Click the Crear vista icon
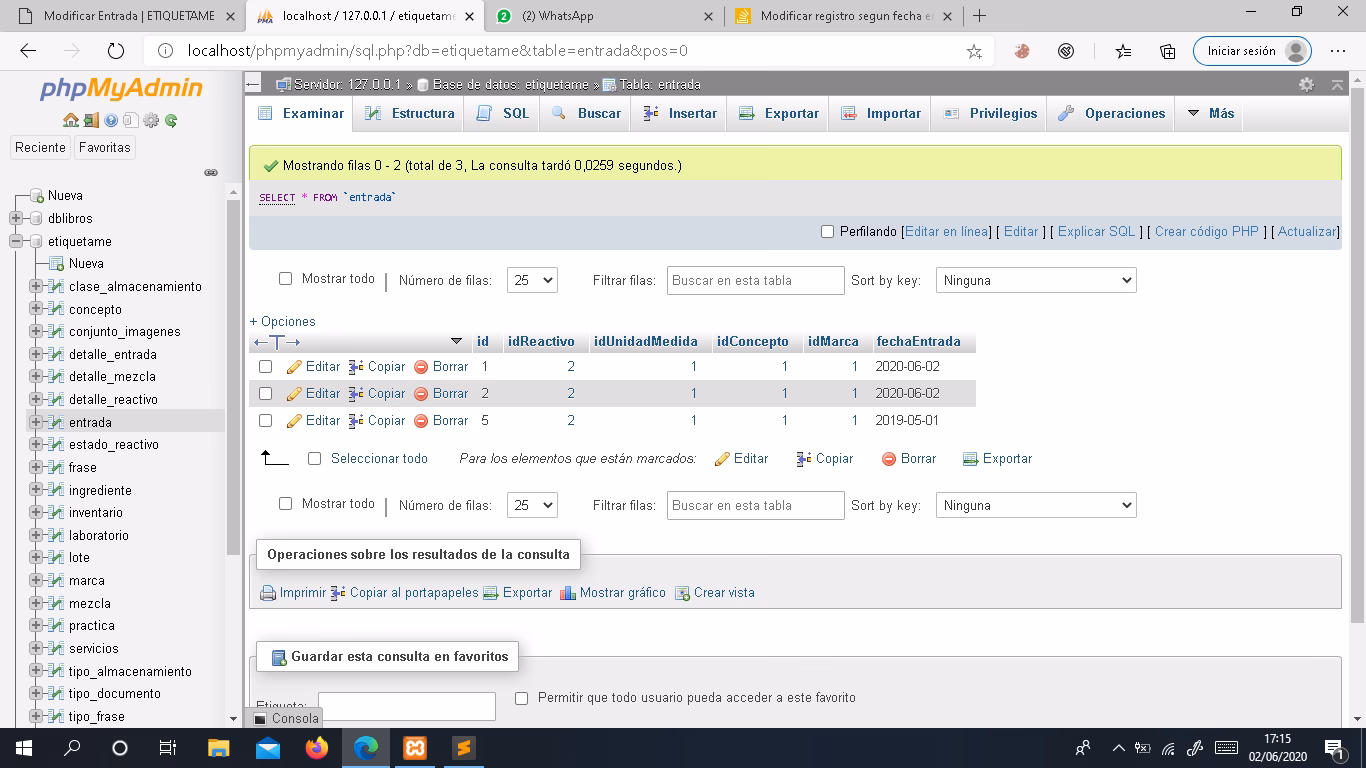 pyautogui.click(x=683, y=593)
